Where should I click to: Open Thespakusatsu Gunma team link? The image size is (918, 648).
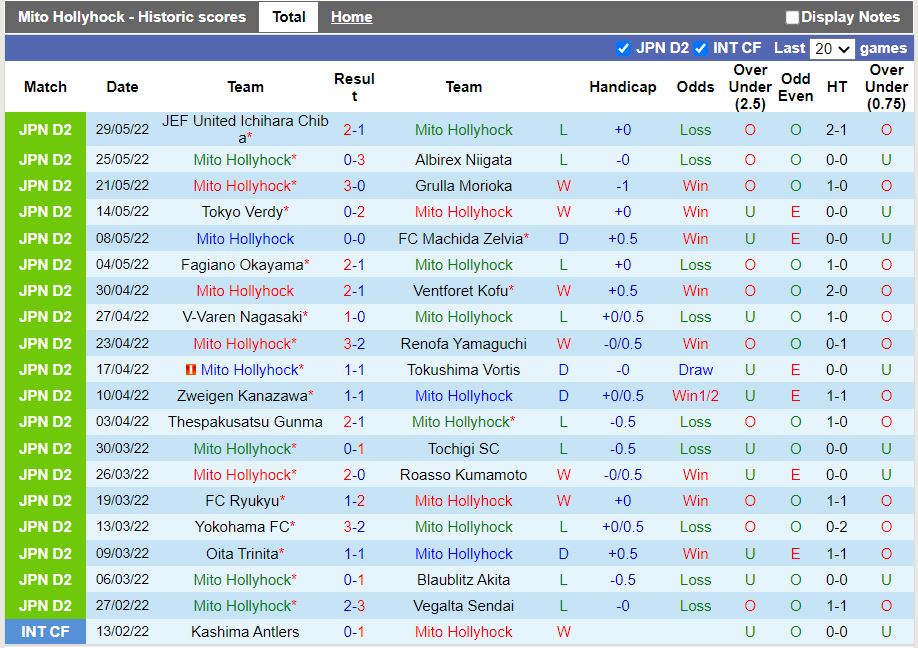click(x=245, y=422)
